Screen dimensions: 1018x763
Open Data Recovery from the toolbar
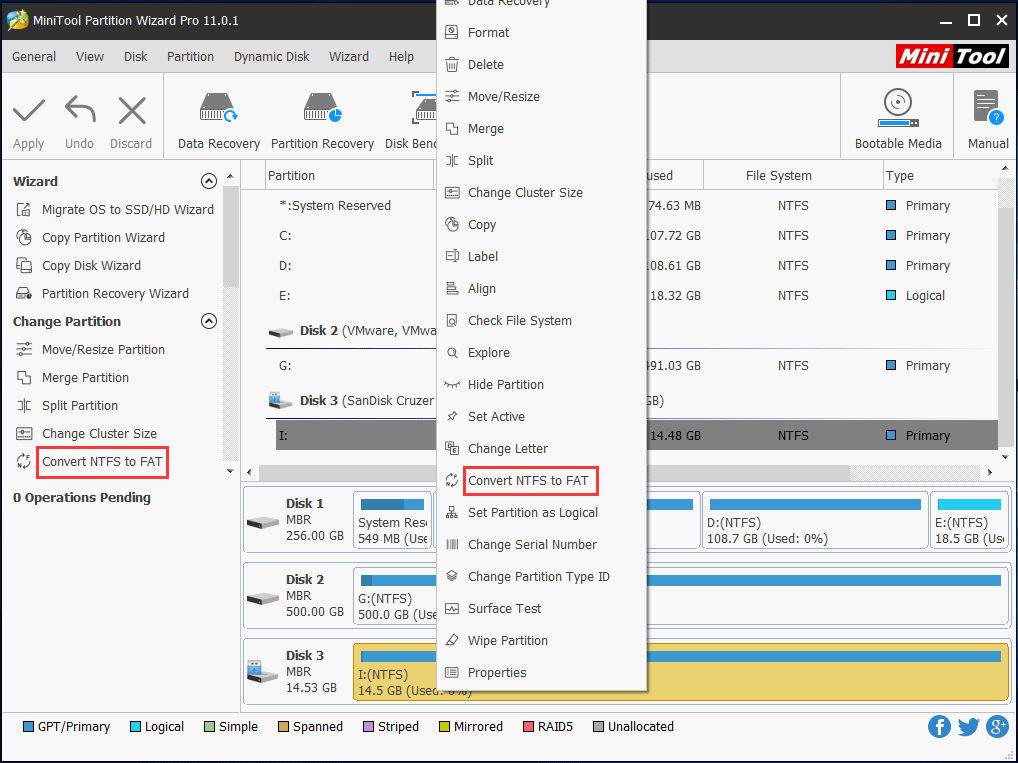(x=218, y=122)
